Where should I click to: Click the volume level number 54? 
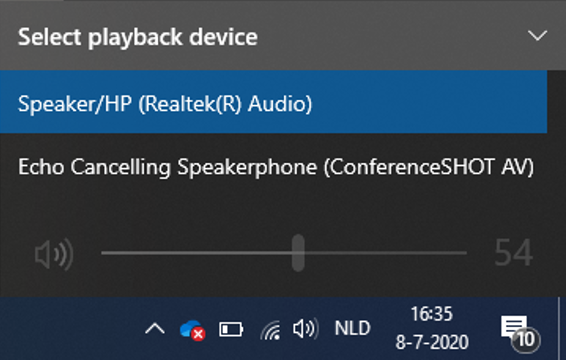pos(514,252)
